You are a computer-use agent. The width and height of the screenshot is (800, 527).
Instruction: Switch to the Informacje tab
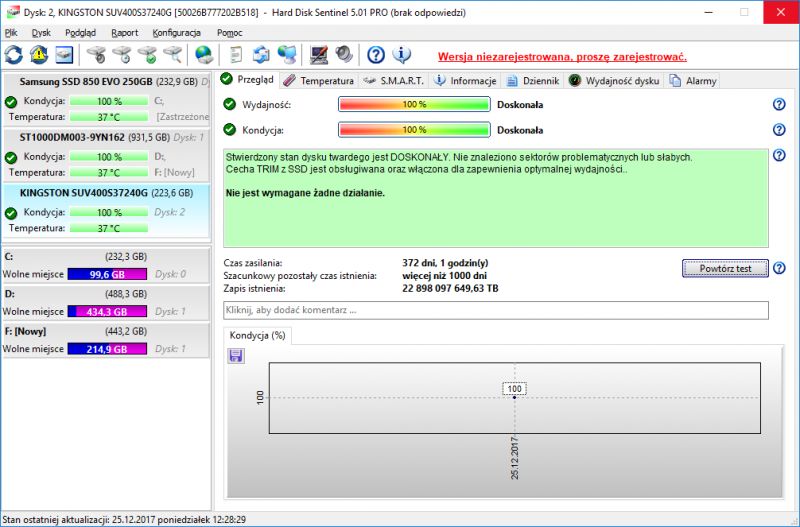pos(465,81)
